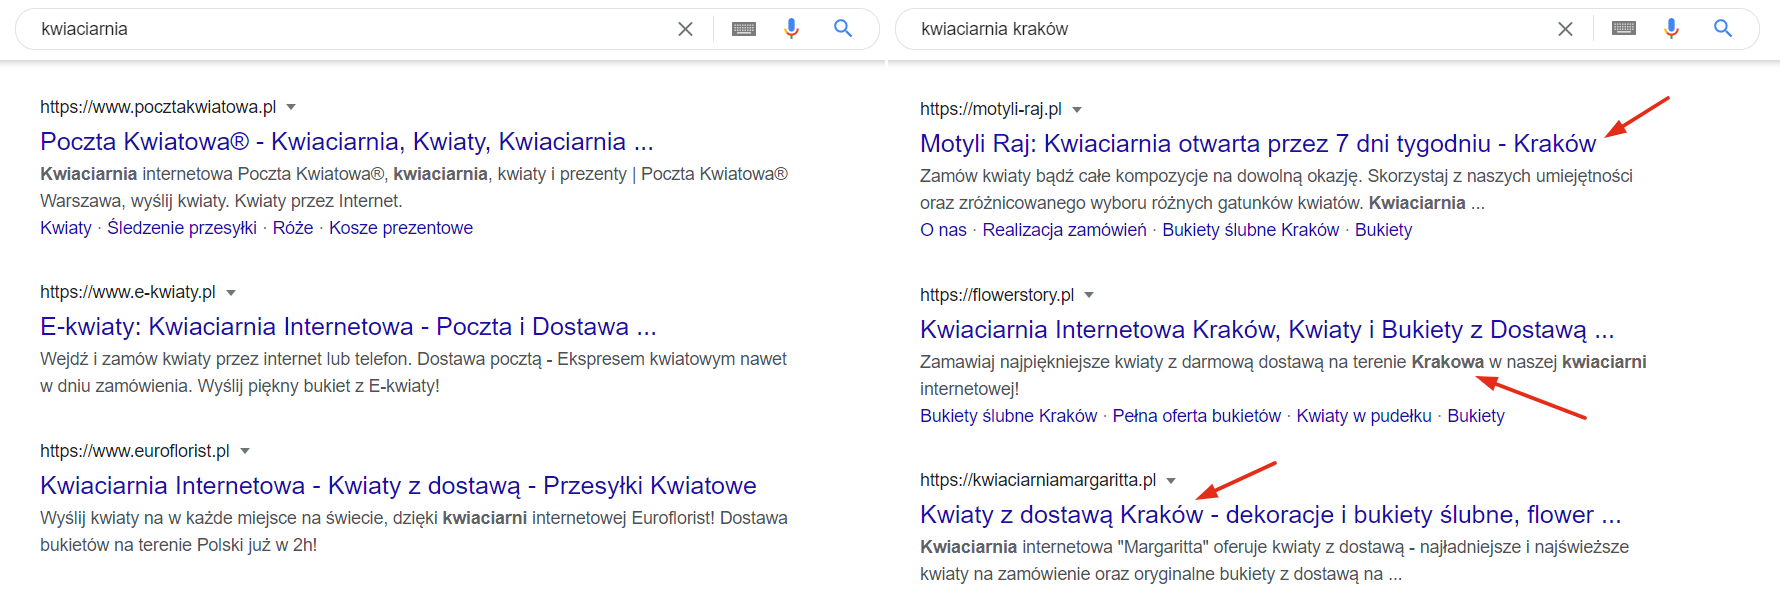This screenshot has height=609, width=1780.
Task: Expand dropdown arrow next to kwiaciarniamargaritta.pl URL
Action: click(1171, 481)
